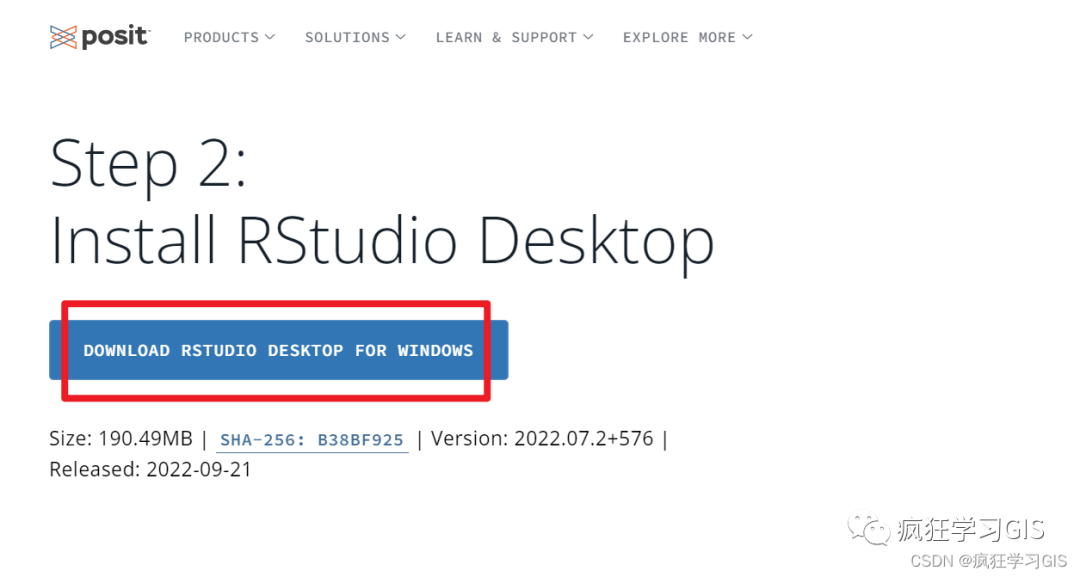Open the SHA-256: B38BF925 link

coord(312,440)
